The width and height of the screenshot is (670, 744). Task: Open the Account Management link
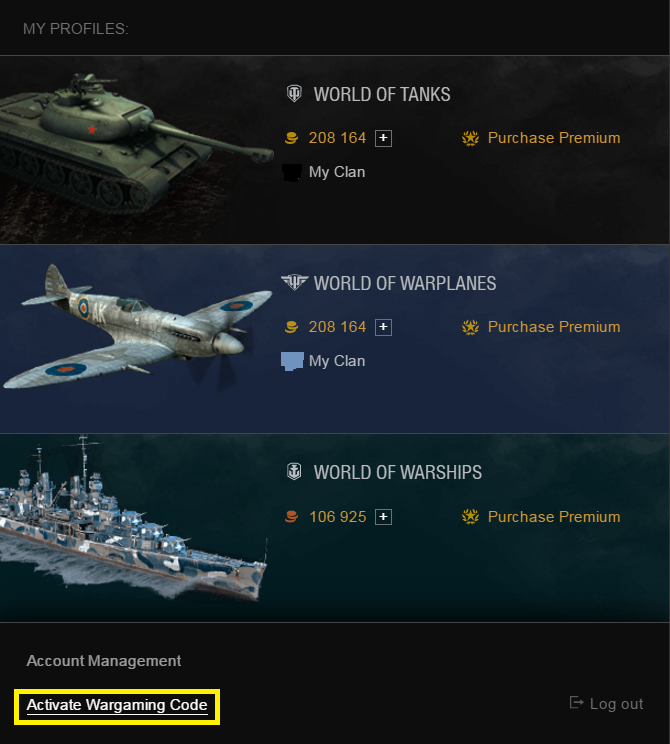tap(104, 661)
